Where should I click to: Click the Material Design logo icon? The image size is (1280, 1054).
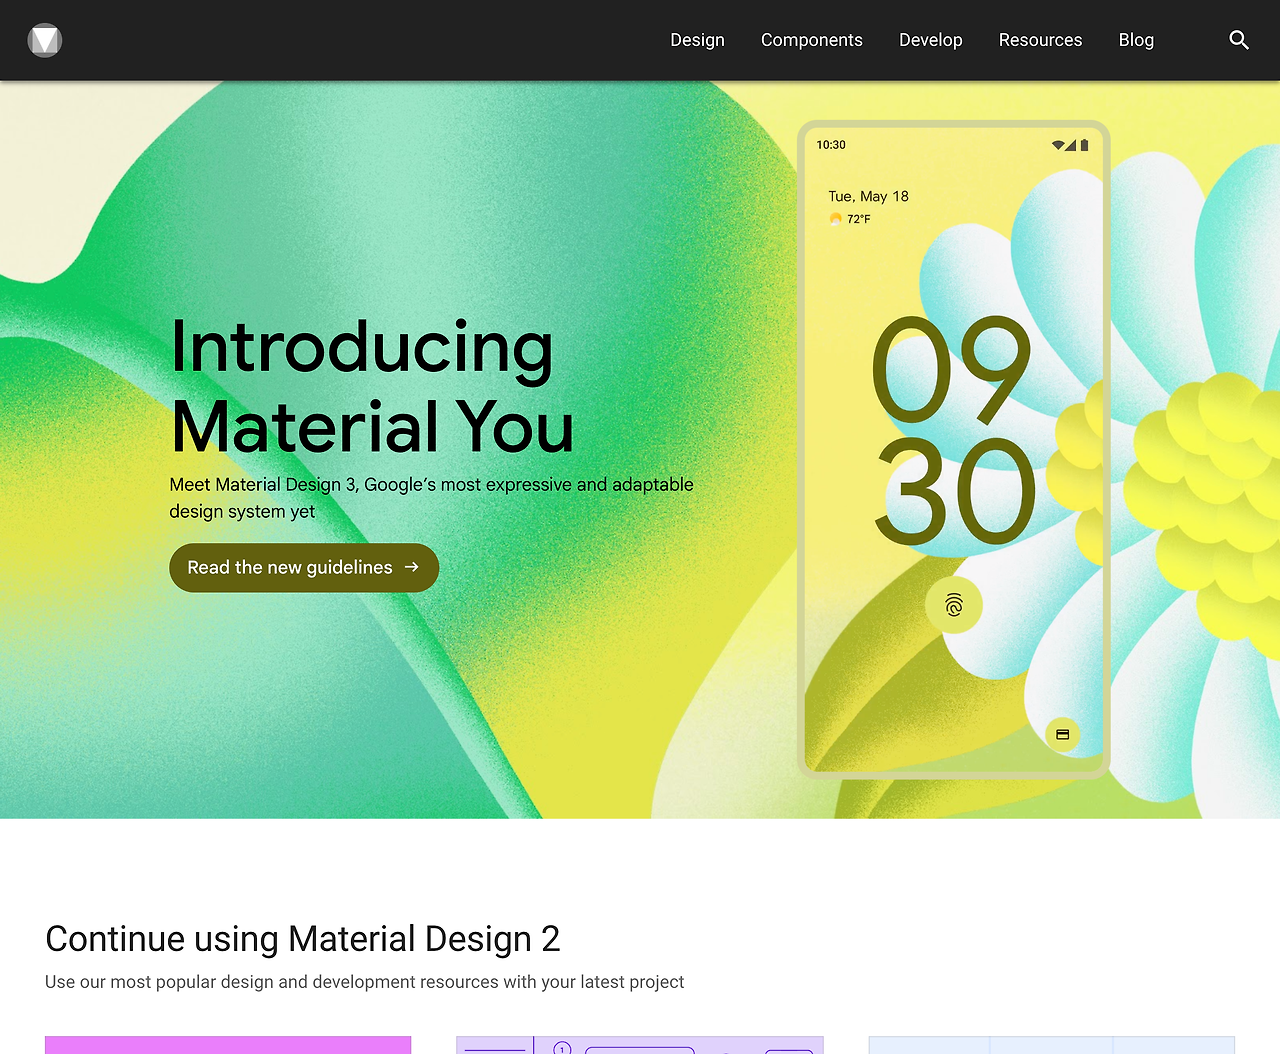pos(45,40)
